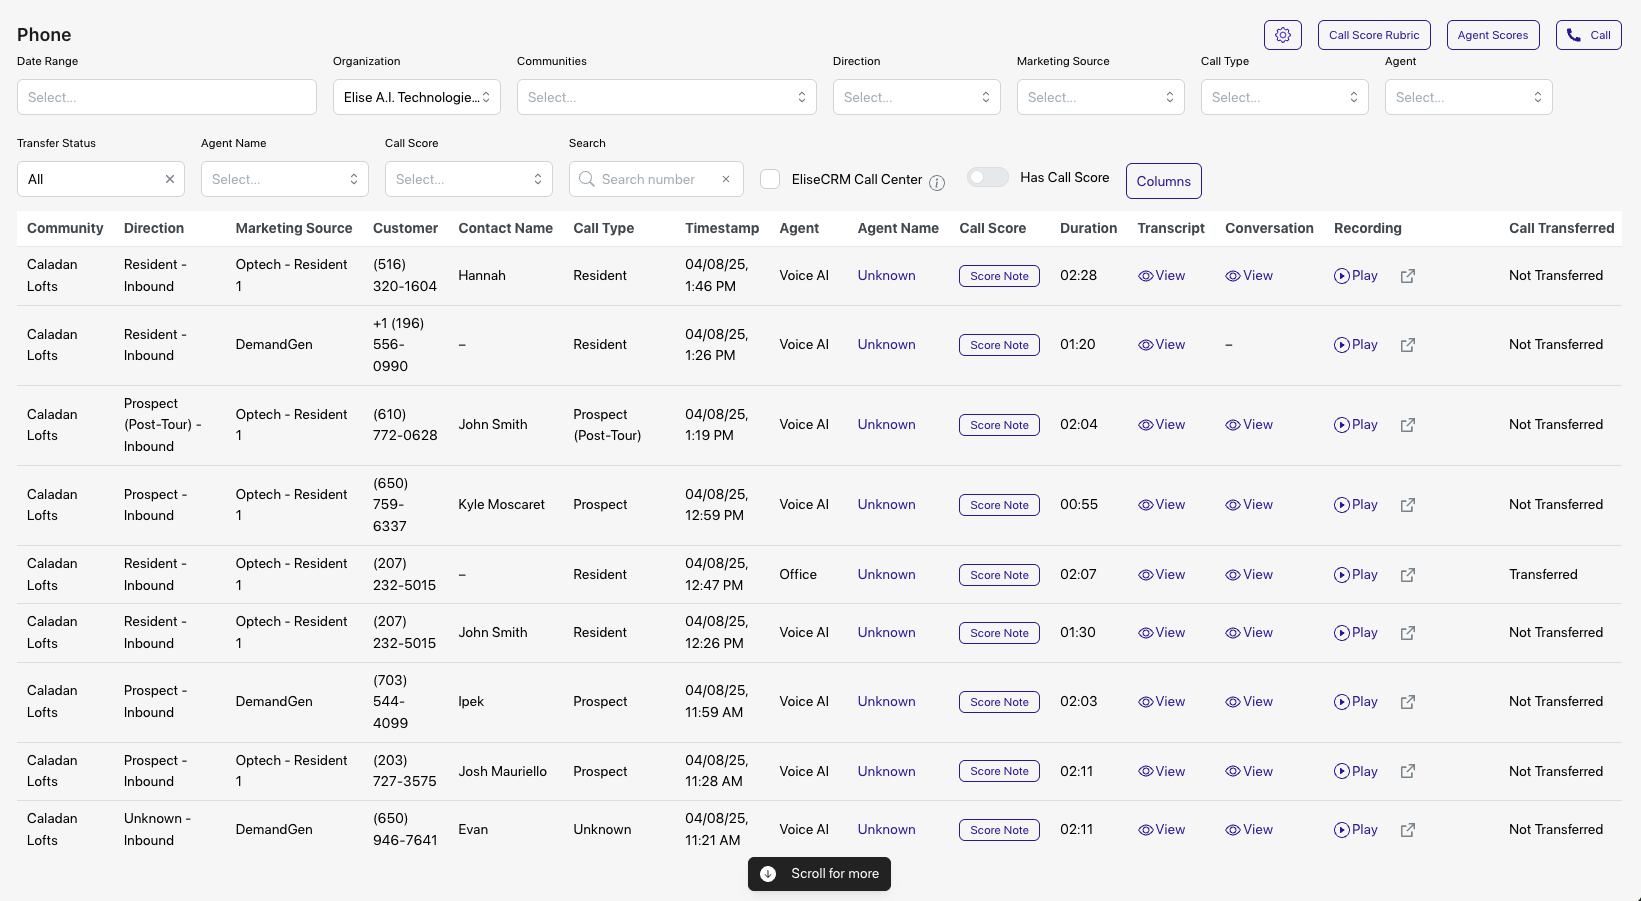Click the Scroll for more button

(x=819, y=874)
